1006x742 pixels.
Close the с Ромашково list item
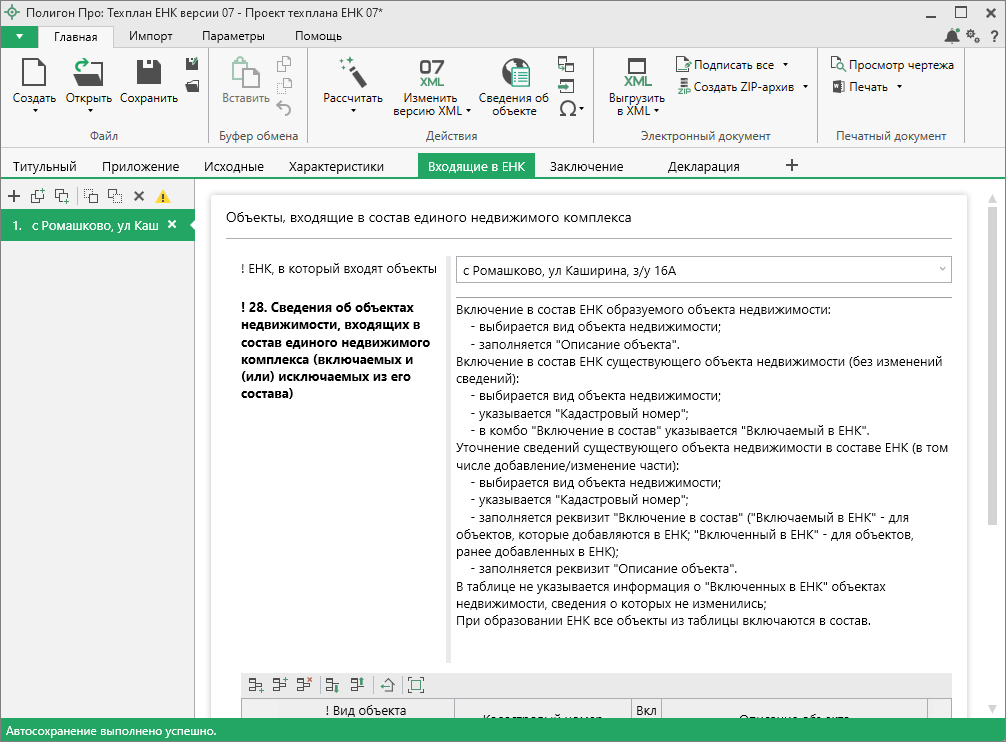172,225
